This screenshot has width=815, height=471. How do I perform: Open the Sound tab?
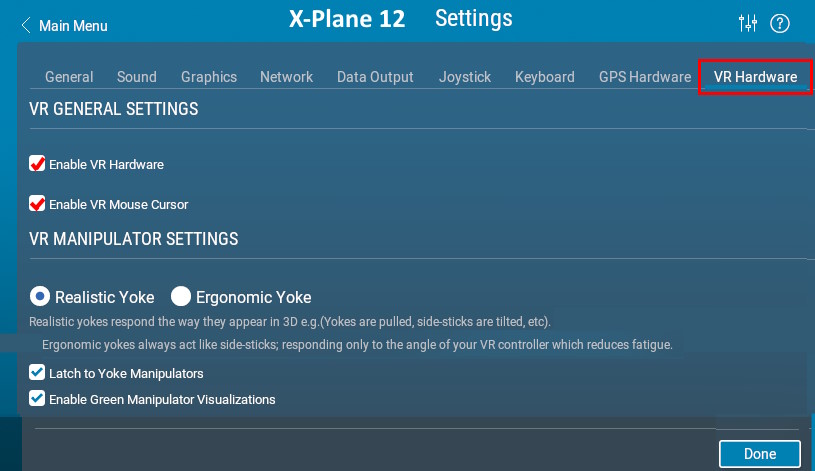coord(137,77)
